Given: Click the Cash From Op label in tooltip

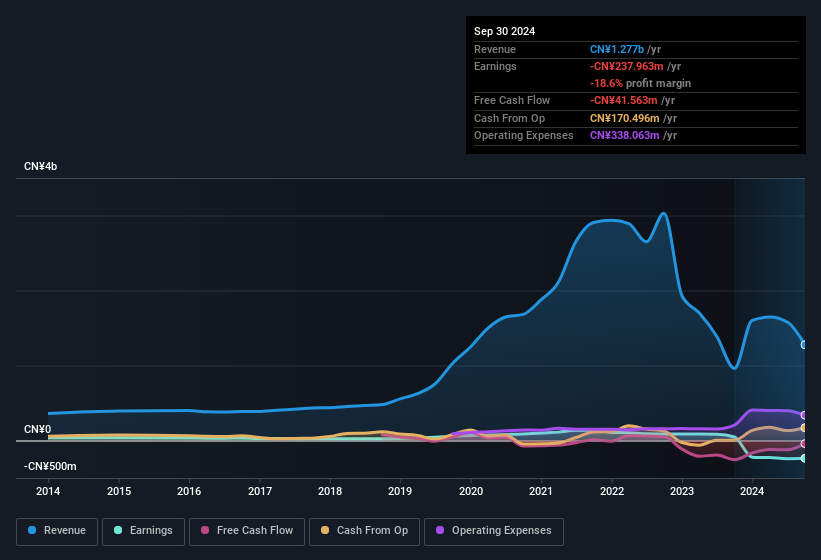Looking at the screenshot, I should [x=509, y=118].
